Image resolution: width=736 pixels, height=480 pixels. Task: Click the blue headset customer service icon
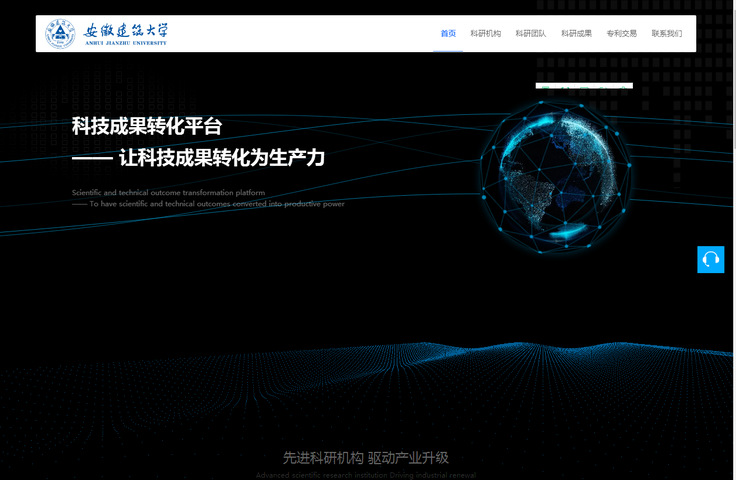tap(710, 260)
